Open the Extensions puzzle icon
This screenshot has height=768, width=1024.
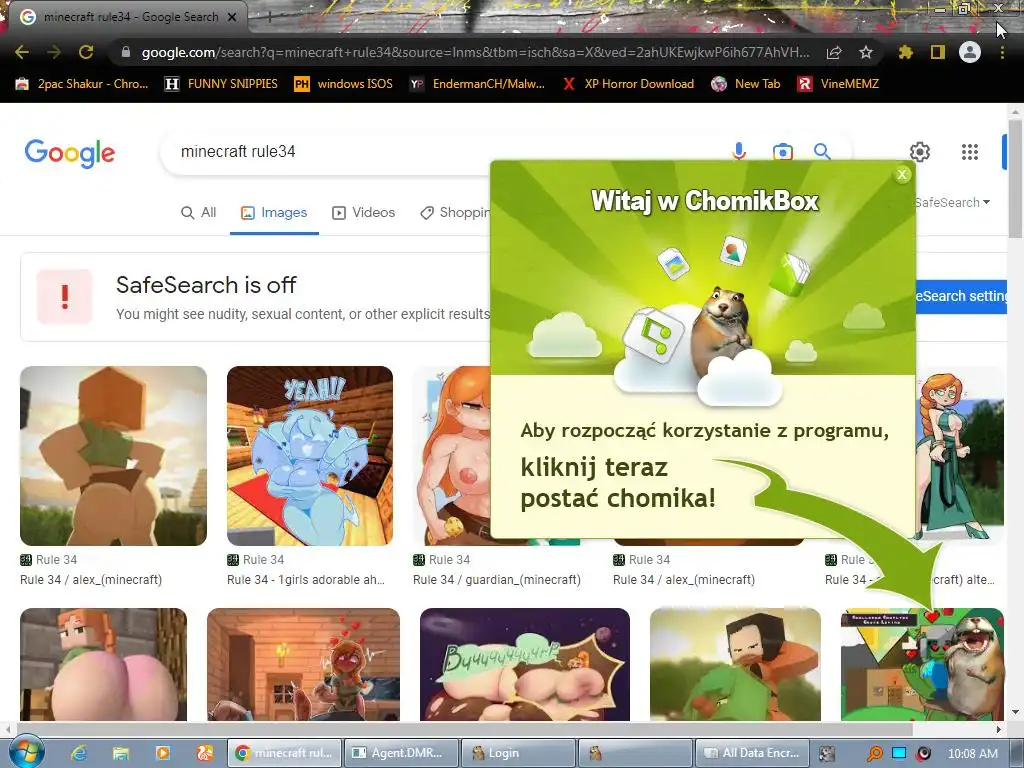pos(906,52)
